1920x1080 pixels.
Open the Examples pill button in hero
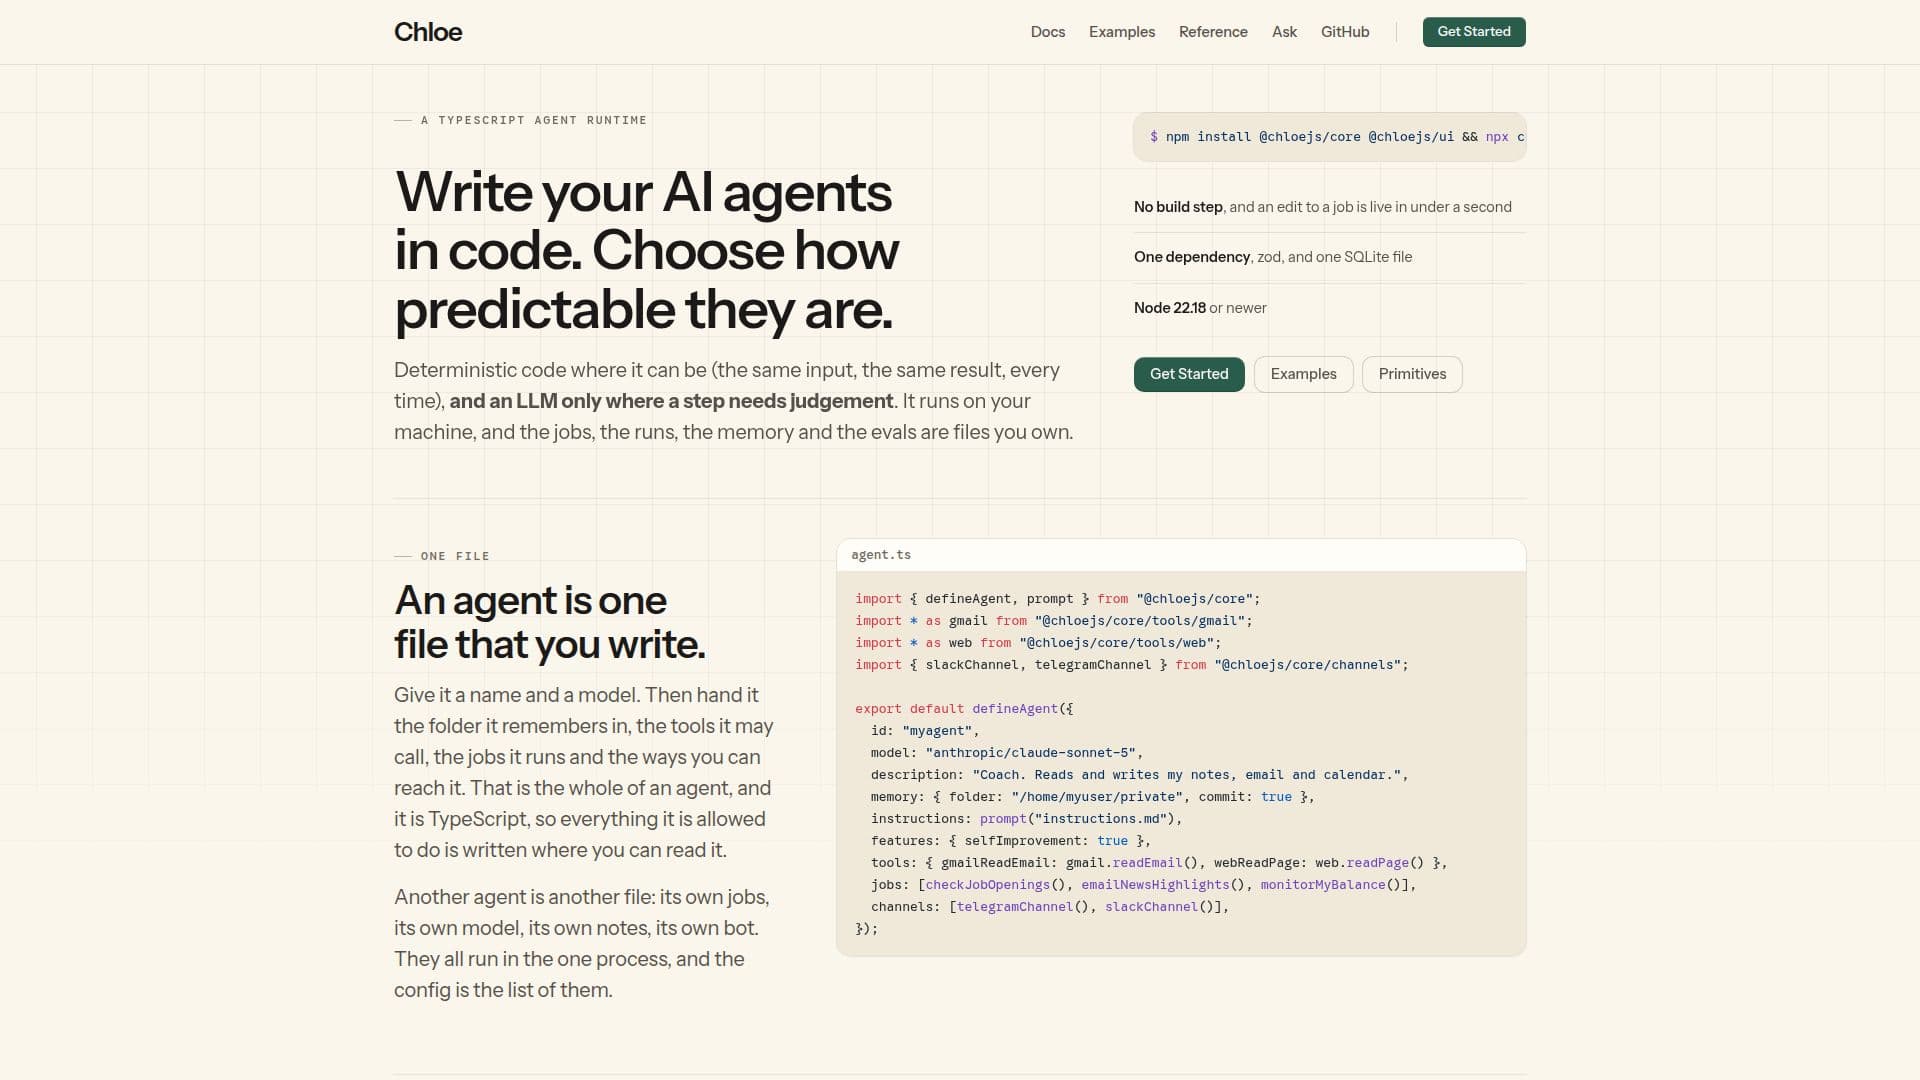[x=1302, y=374]
